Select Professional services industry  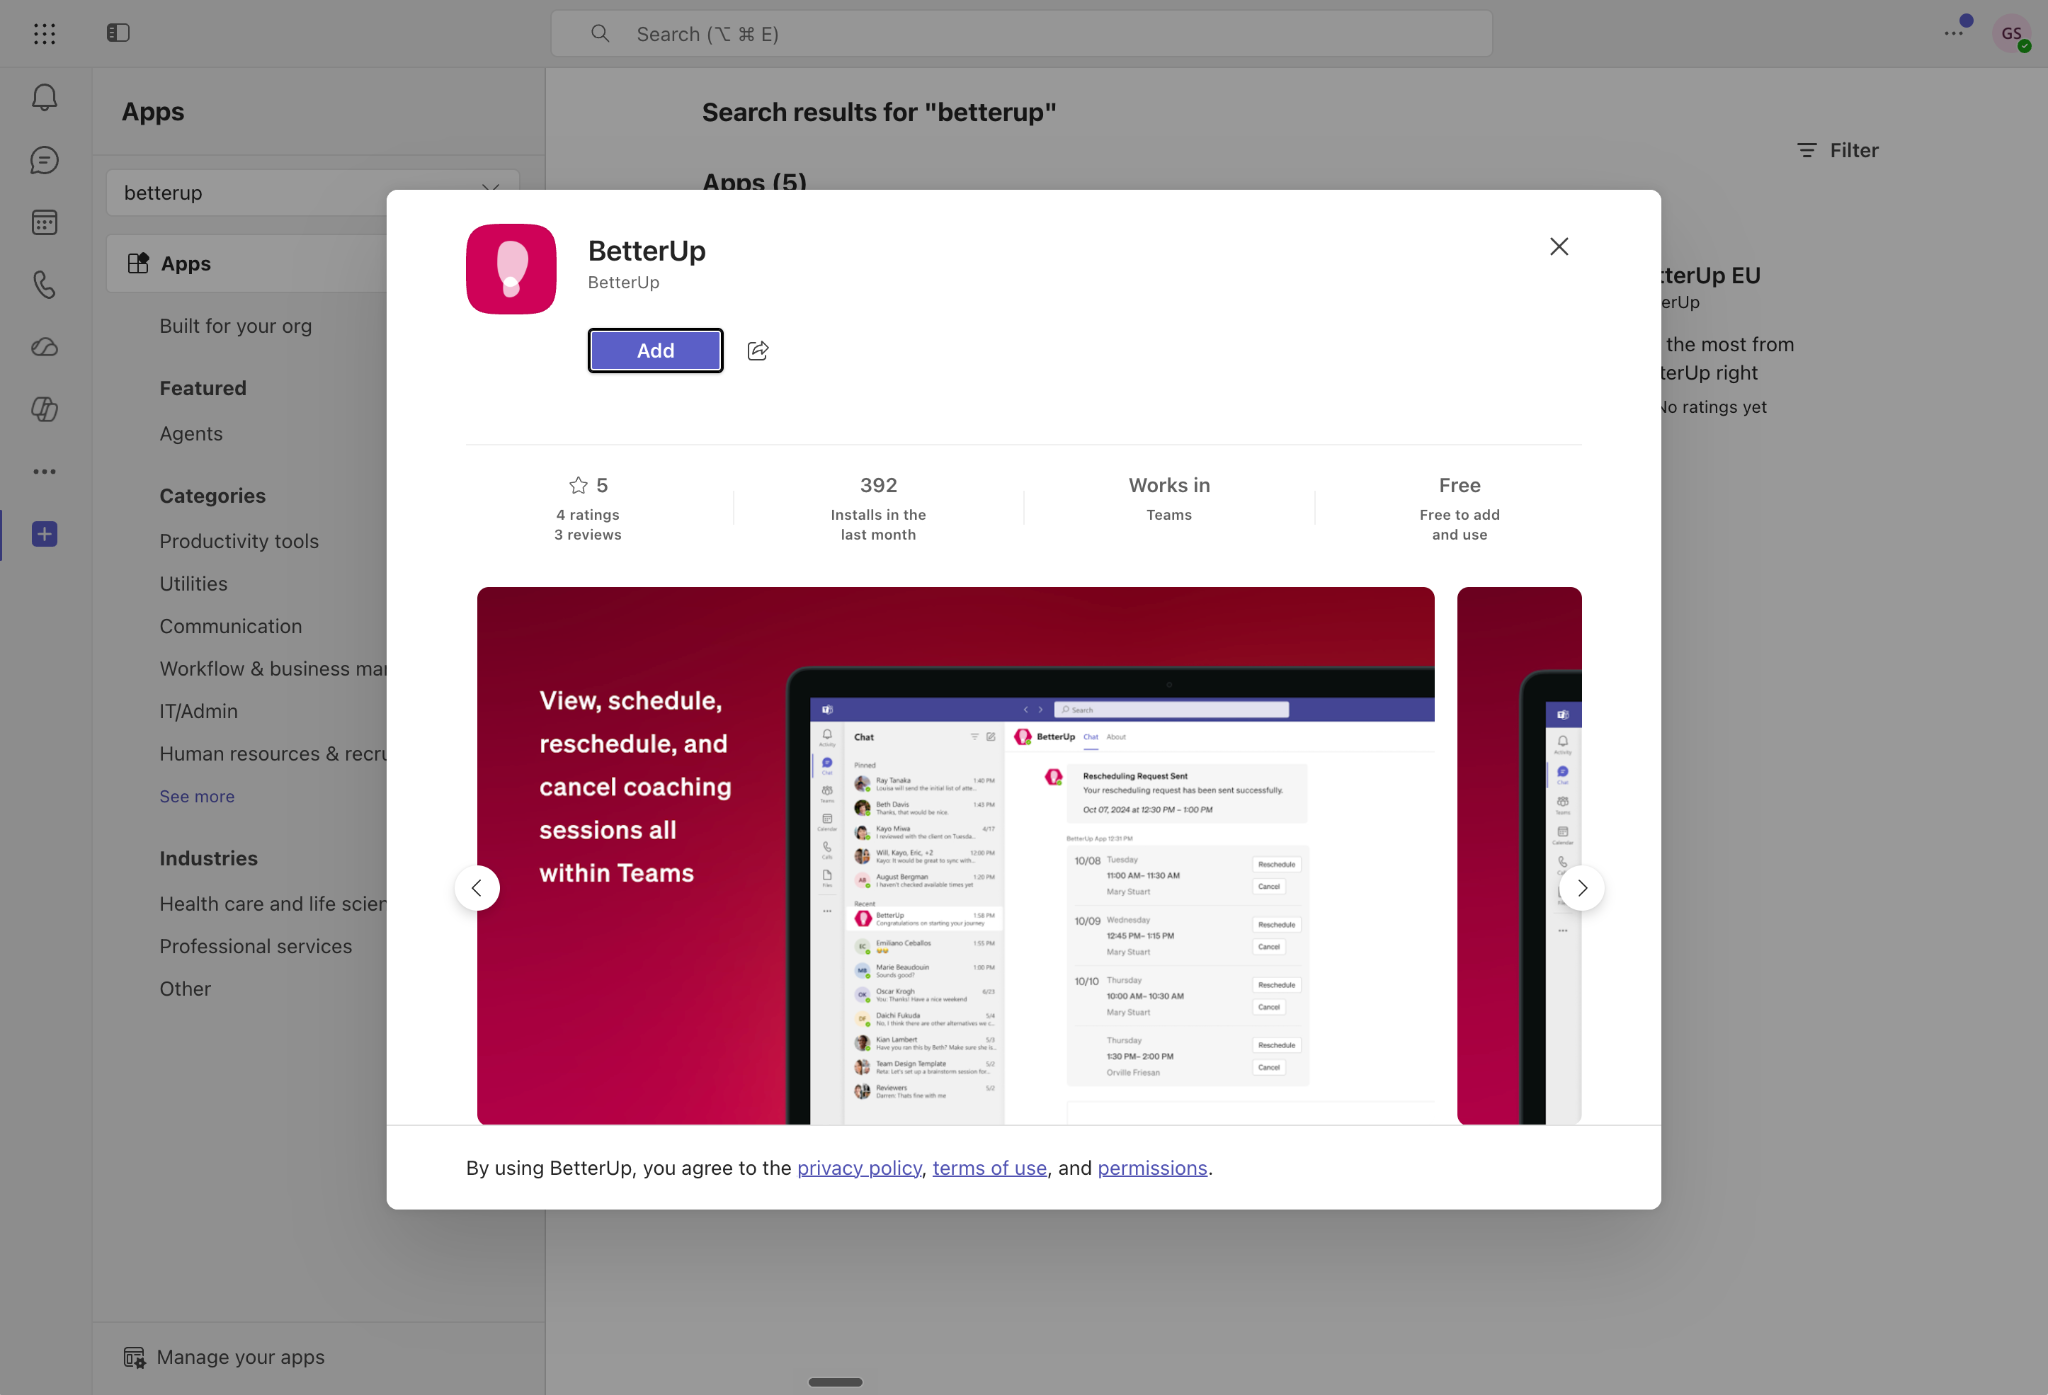pyautogui.click(x=255, y=946)
